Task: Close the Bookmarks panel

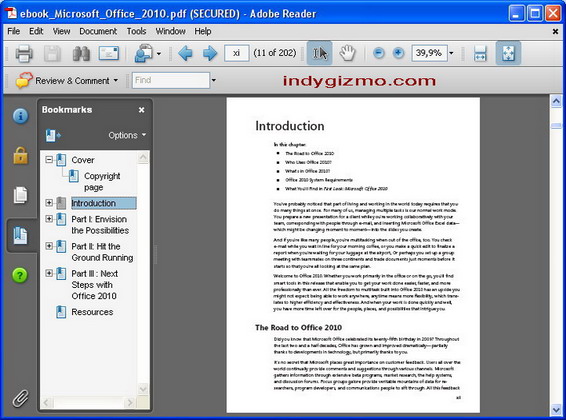Action: [x=142, y=110]
